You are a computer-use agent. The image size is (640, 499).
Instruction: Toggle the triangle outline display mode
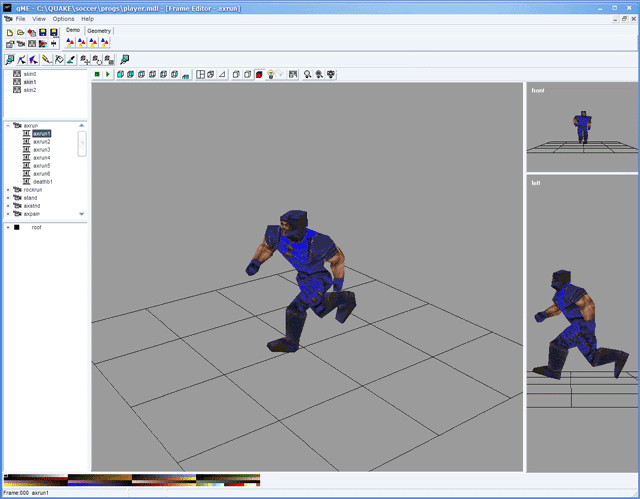222,74
